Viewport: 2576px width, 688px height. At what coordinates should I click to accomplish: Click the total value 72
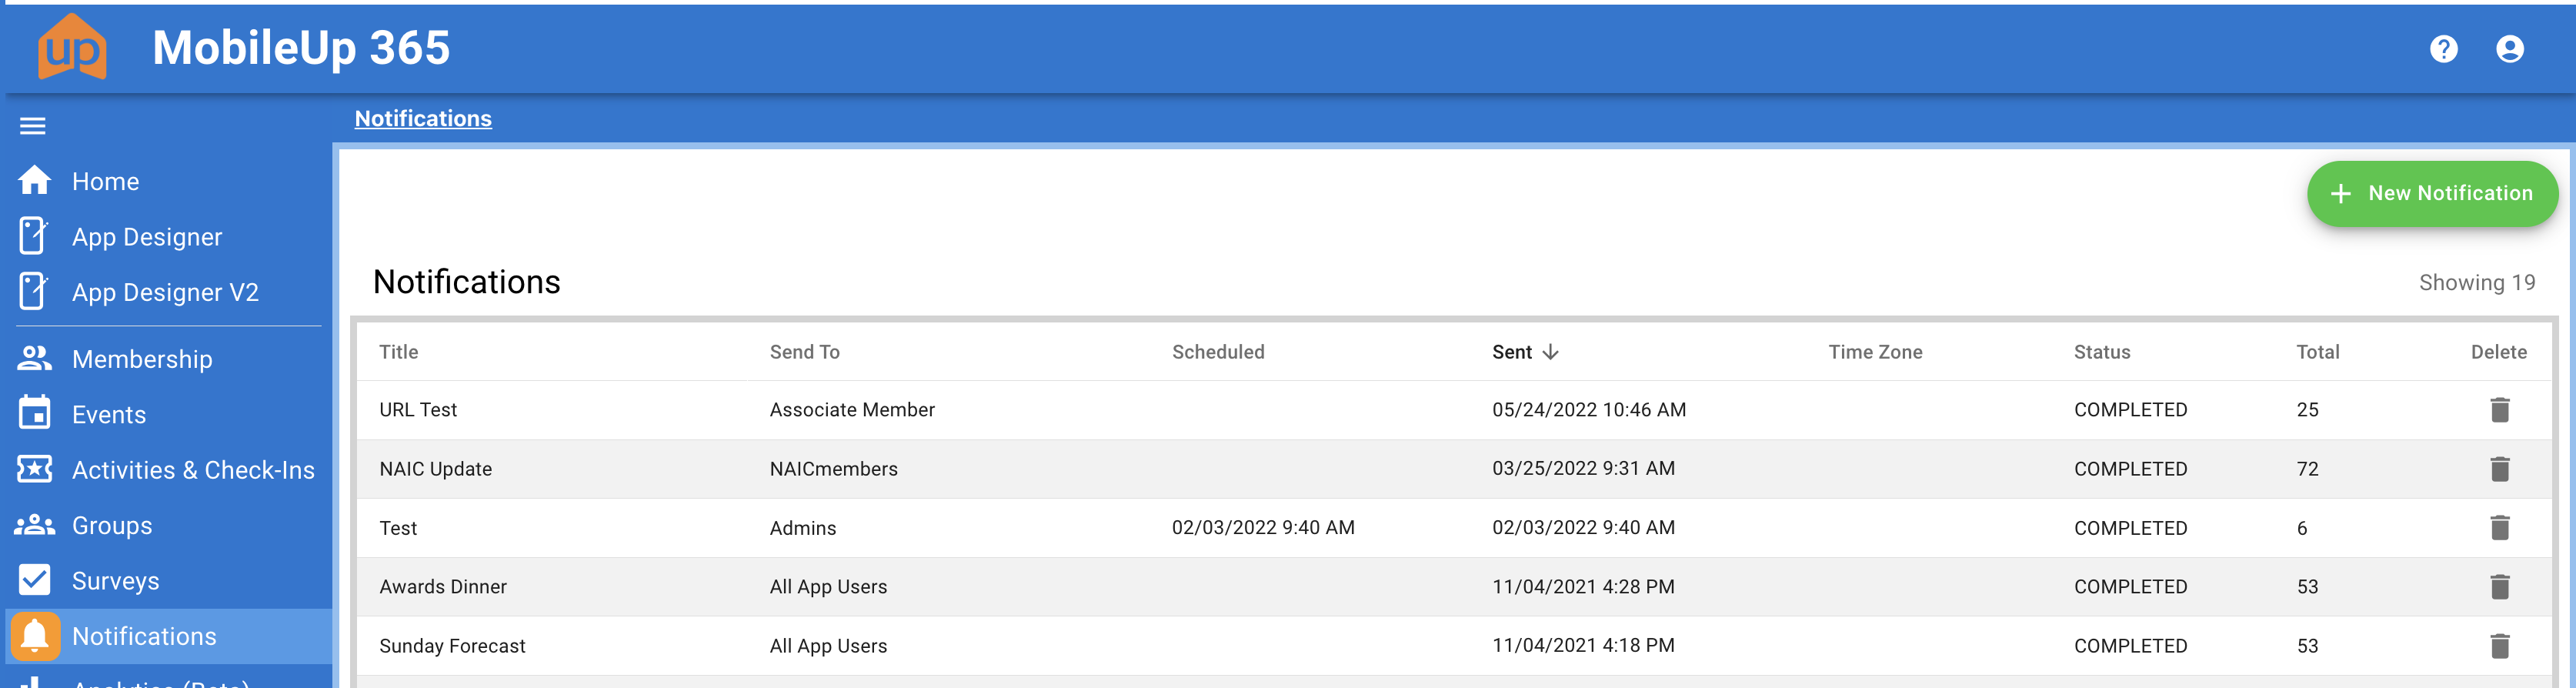tap(2307, 469)
